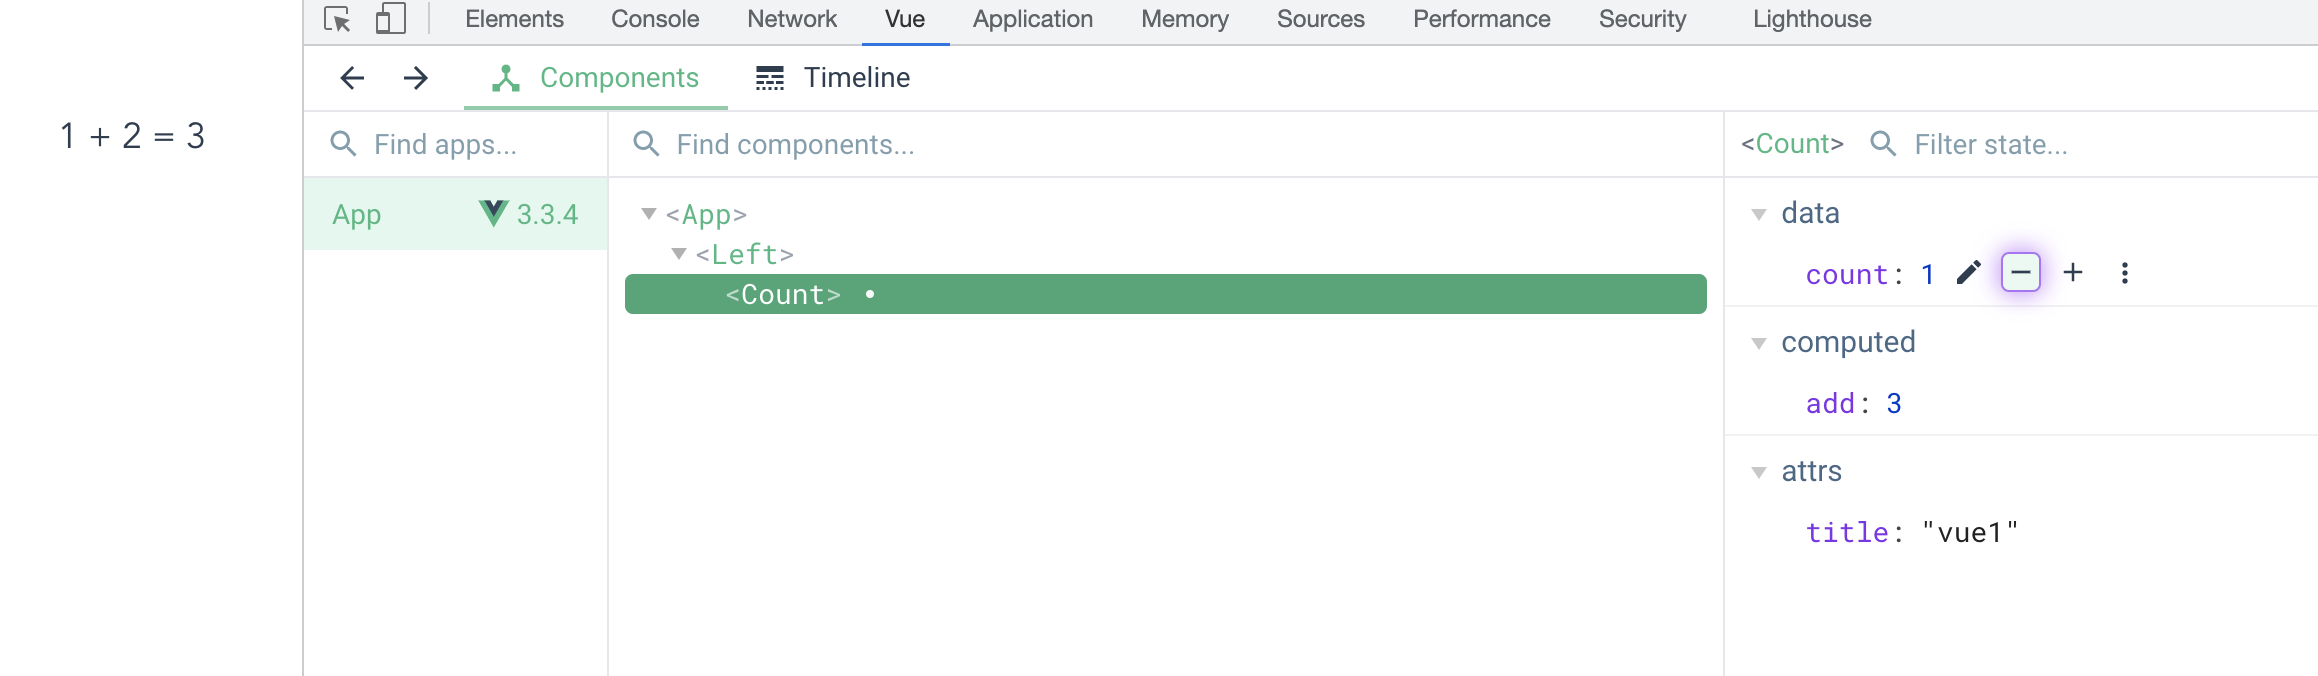The width and height of the screenshot is (2318, 676).
Task: Decrement count with the minus button
Action: 2021,272
